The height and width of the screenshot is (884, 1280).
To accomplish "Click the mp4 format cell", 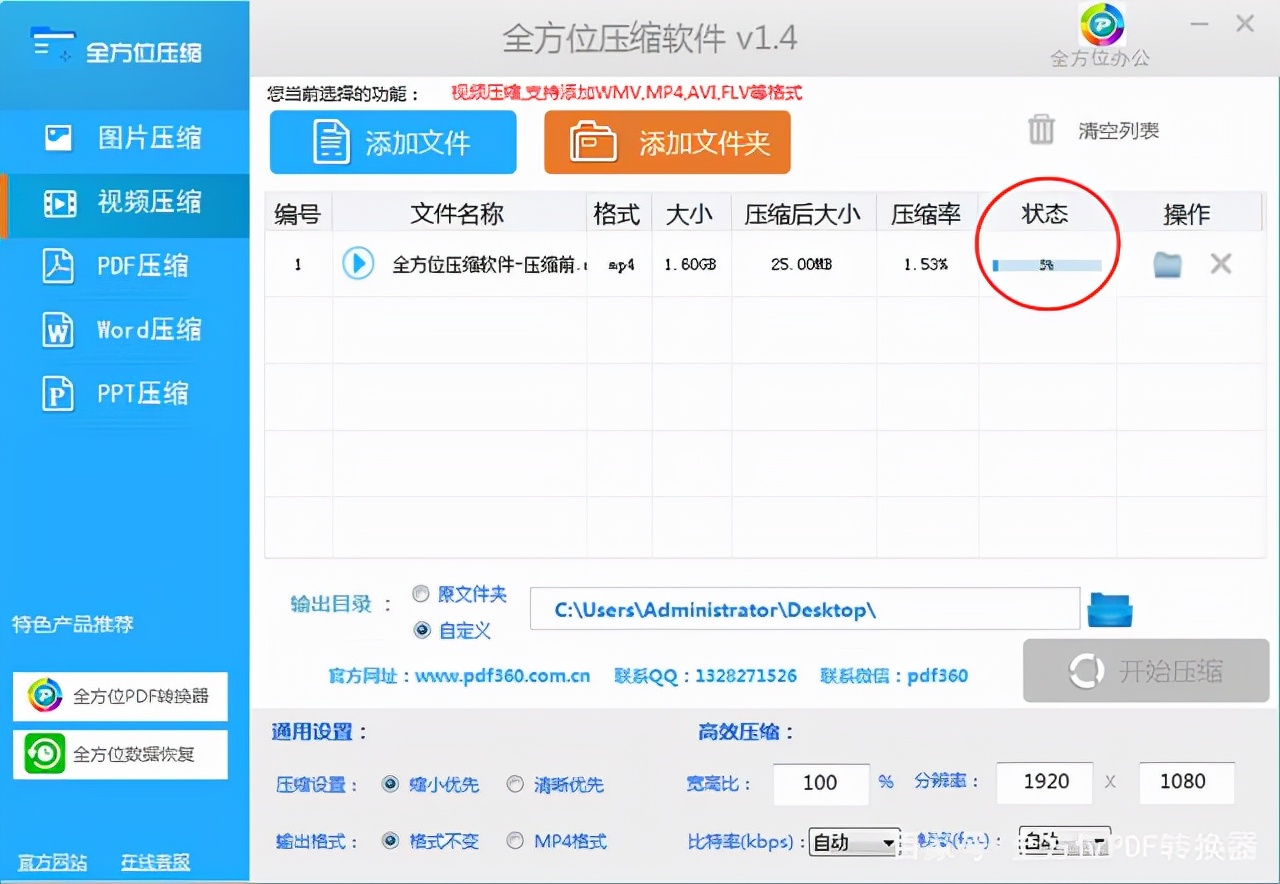I will (x=621, y=266).
